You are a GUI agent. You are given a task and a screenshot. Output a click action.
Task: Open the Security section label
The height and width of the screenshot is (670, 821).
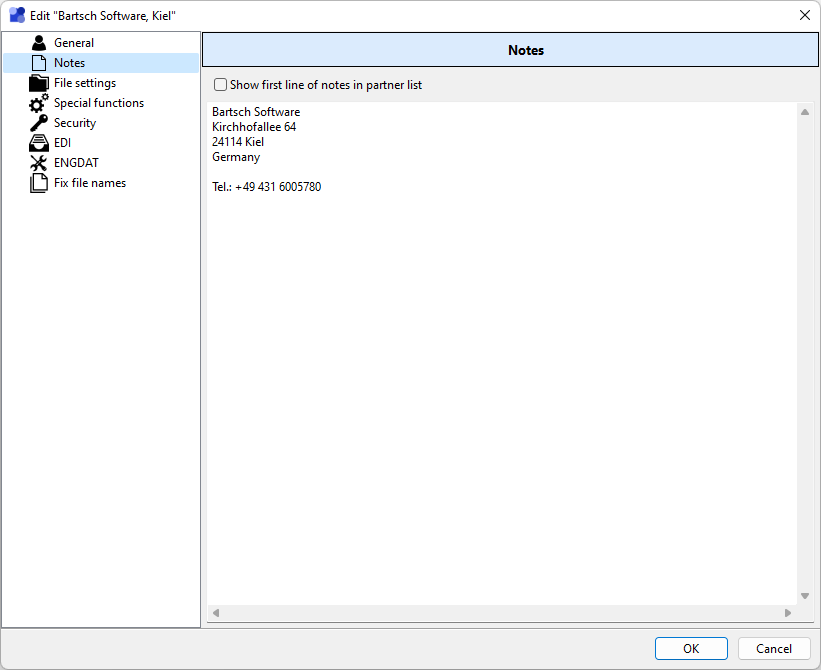(x=75, y=123)
